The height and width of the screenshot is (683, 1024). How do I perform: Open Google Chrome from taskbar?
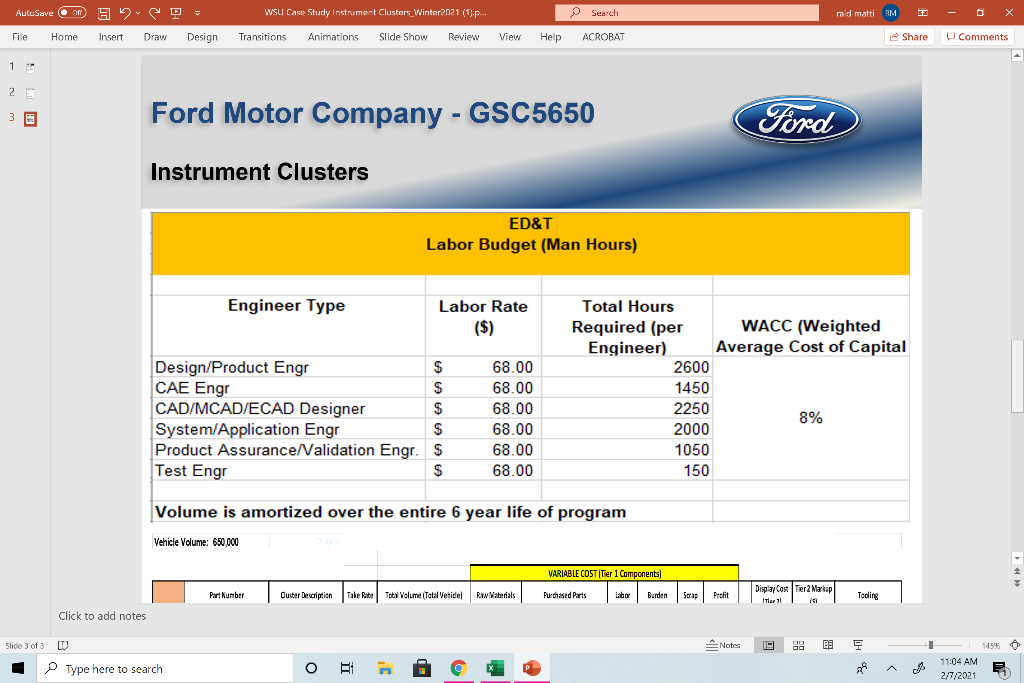458,668
